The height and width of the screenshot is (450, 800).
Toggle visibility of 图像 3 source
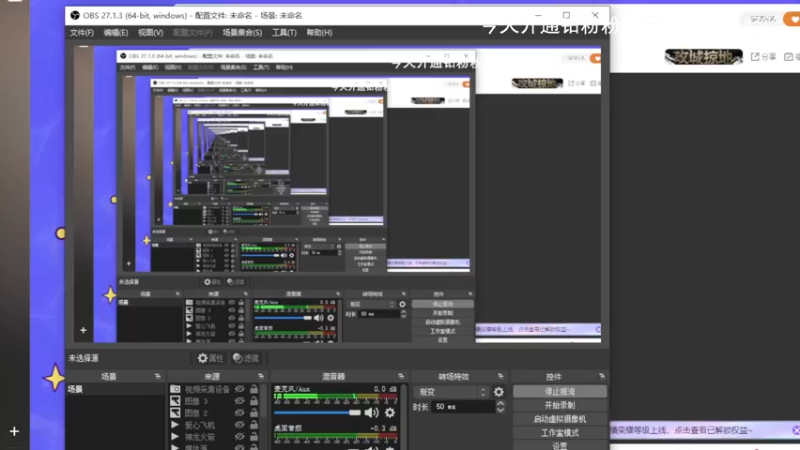tap(239, 401)
